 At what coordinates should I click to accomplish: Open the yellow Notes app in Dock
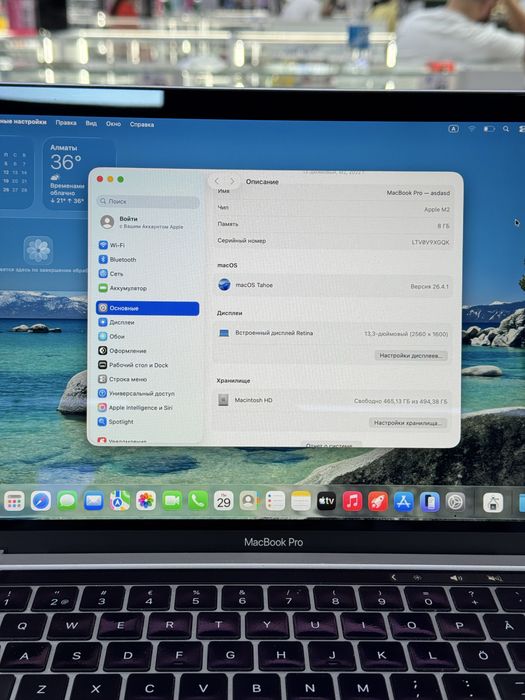(301, 501)
